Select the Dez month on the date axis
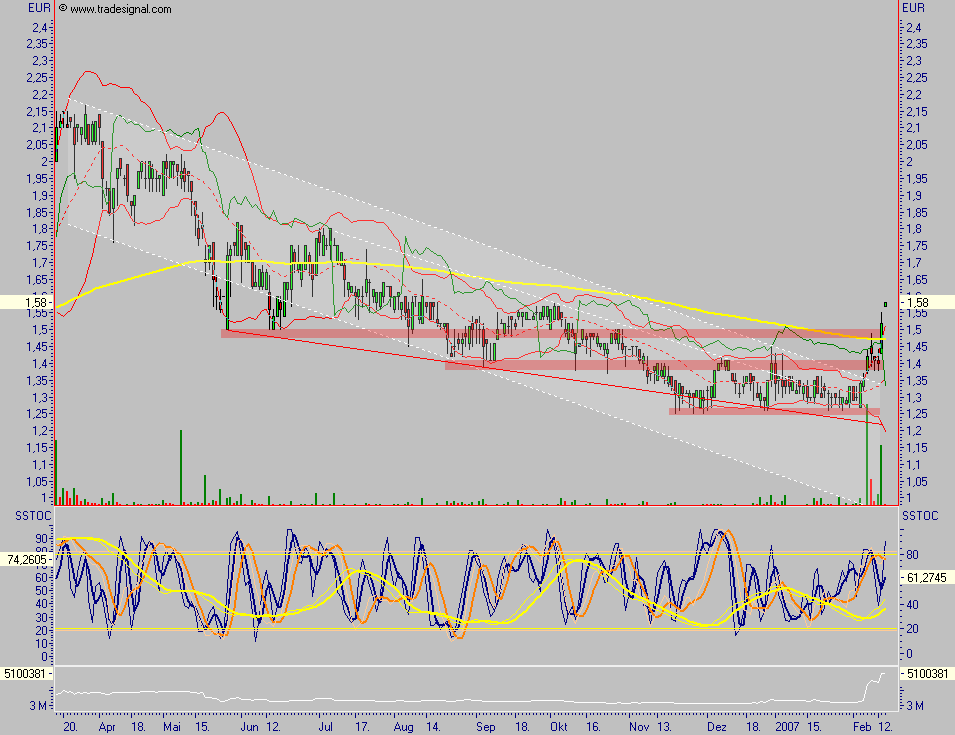This screenshot has width=955, height=735. pyautogui.click(x=715, y=726)
